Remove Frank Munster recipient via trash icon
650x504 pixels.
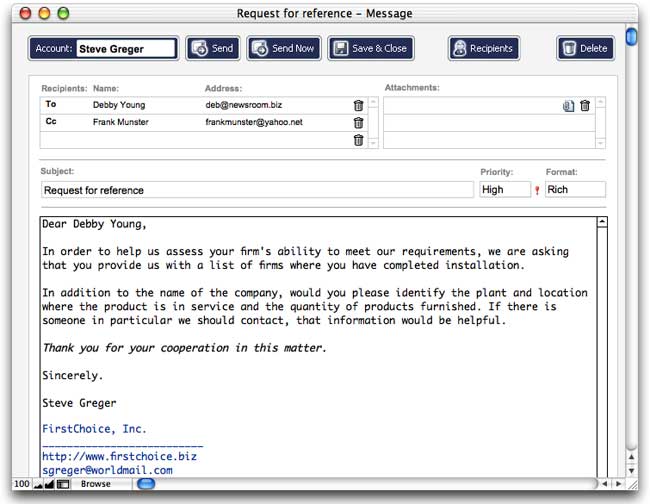click(x=359, y=123)
